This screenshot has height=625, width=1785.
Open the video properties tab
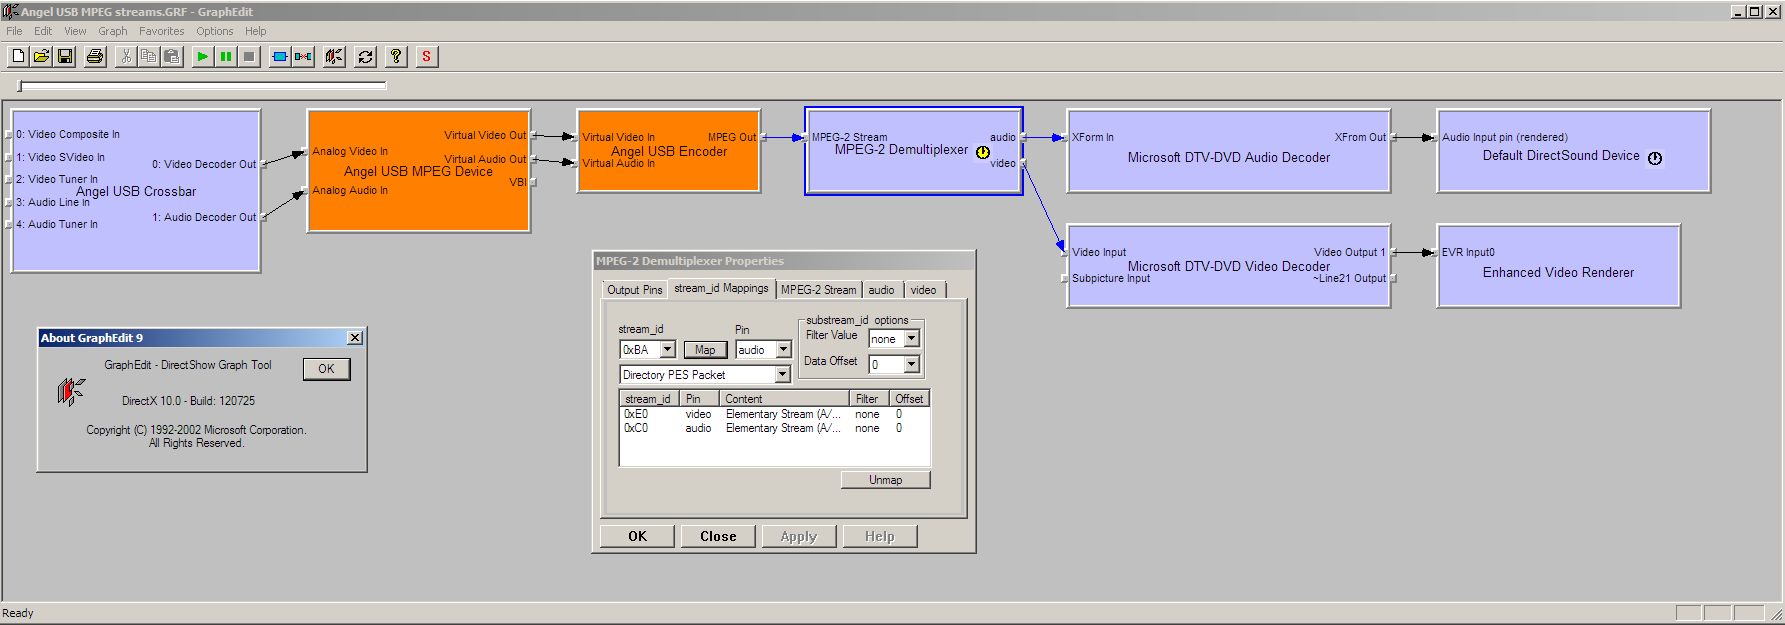924,290
